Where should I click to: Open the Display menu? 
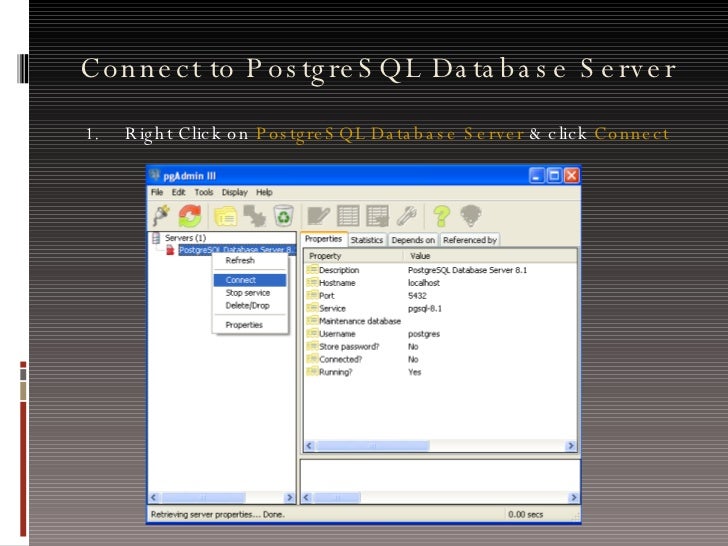(234, 192)
